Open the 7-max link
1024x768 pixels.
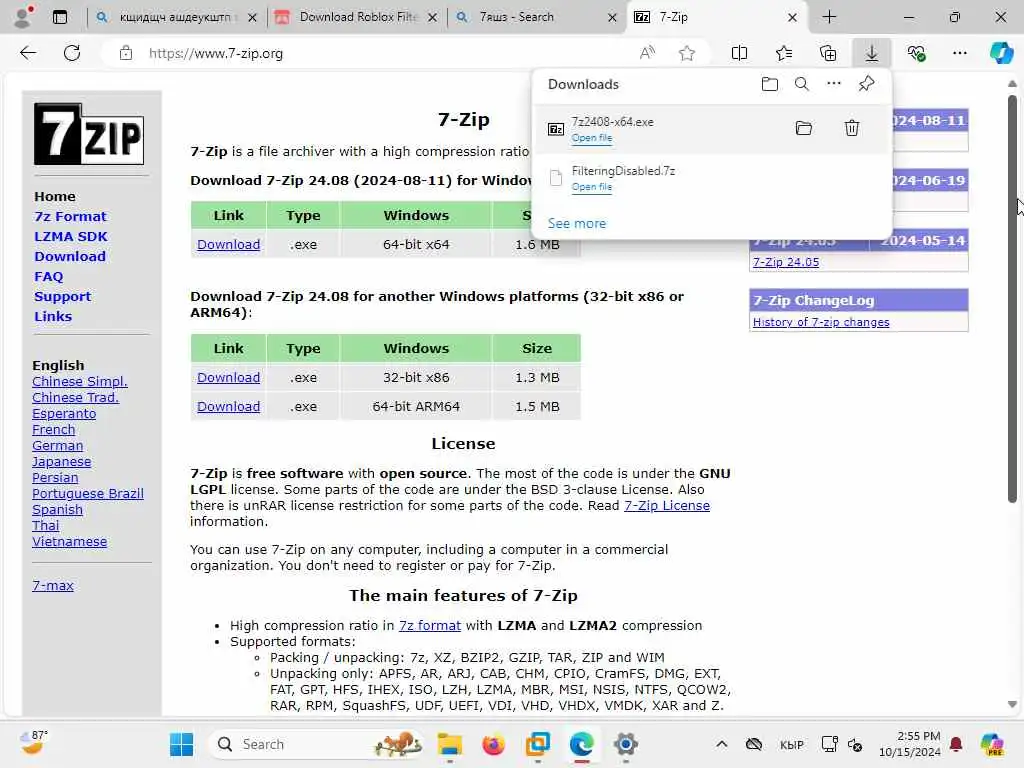point(53,586)
